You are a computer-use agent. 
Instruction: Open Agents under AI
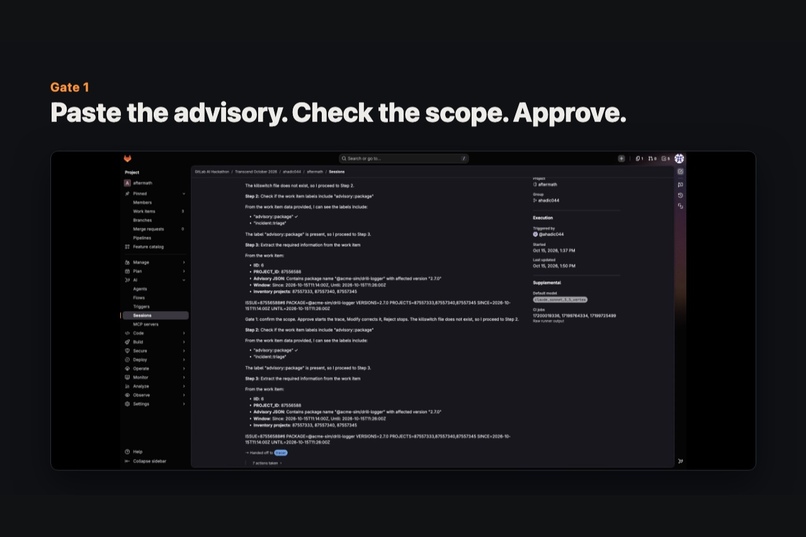pos(155,289)
